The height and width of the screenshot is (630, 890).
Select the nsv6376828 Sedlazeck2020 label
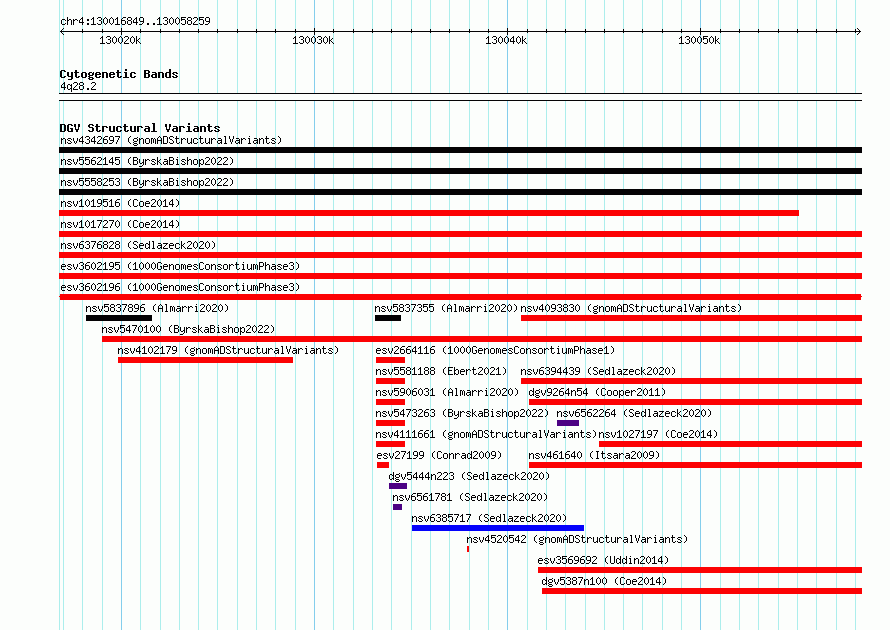point(138,245)
